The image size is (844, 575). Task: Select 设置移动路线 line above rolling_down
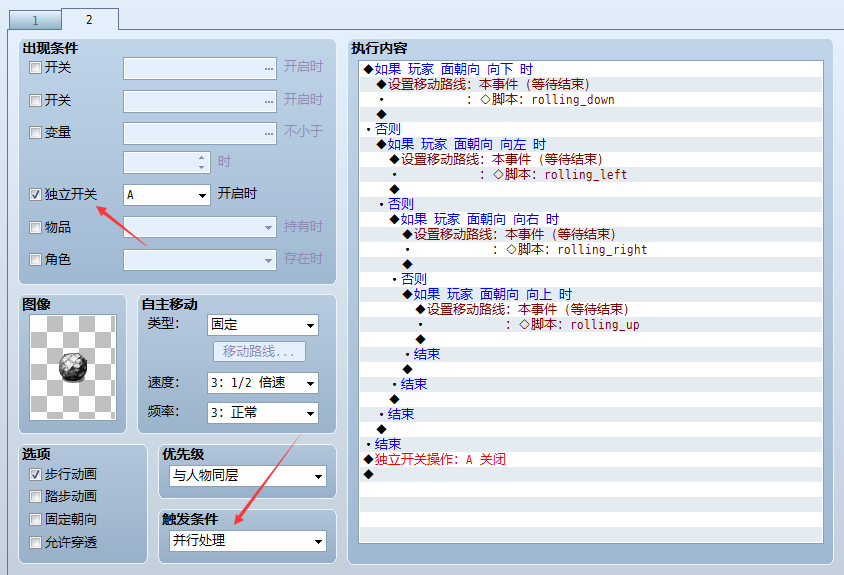590,85
